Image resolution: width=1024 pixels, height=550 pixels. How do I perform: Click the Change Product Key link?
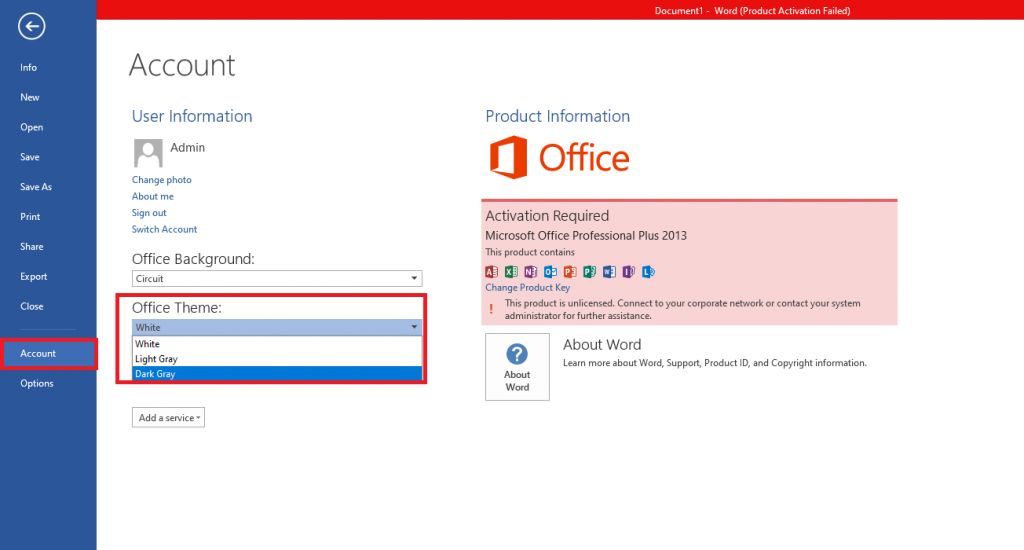point(528,287)
